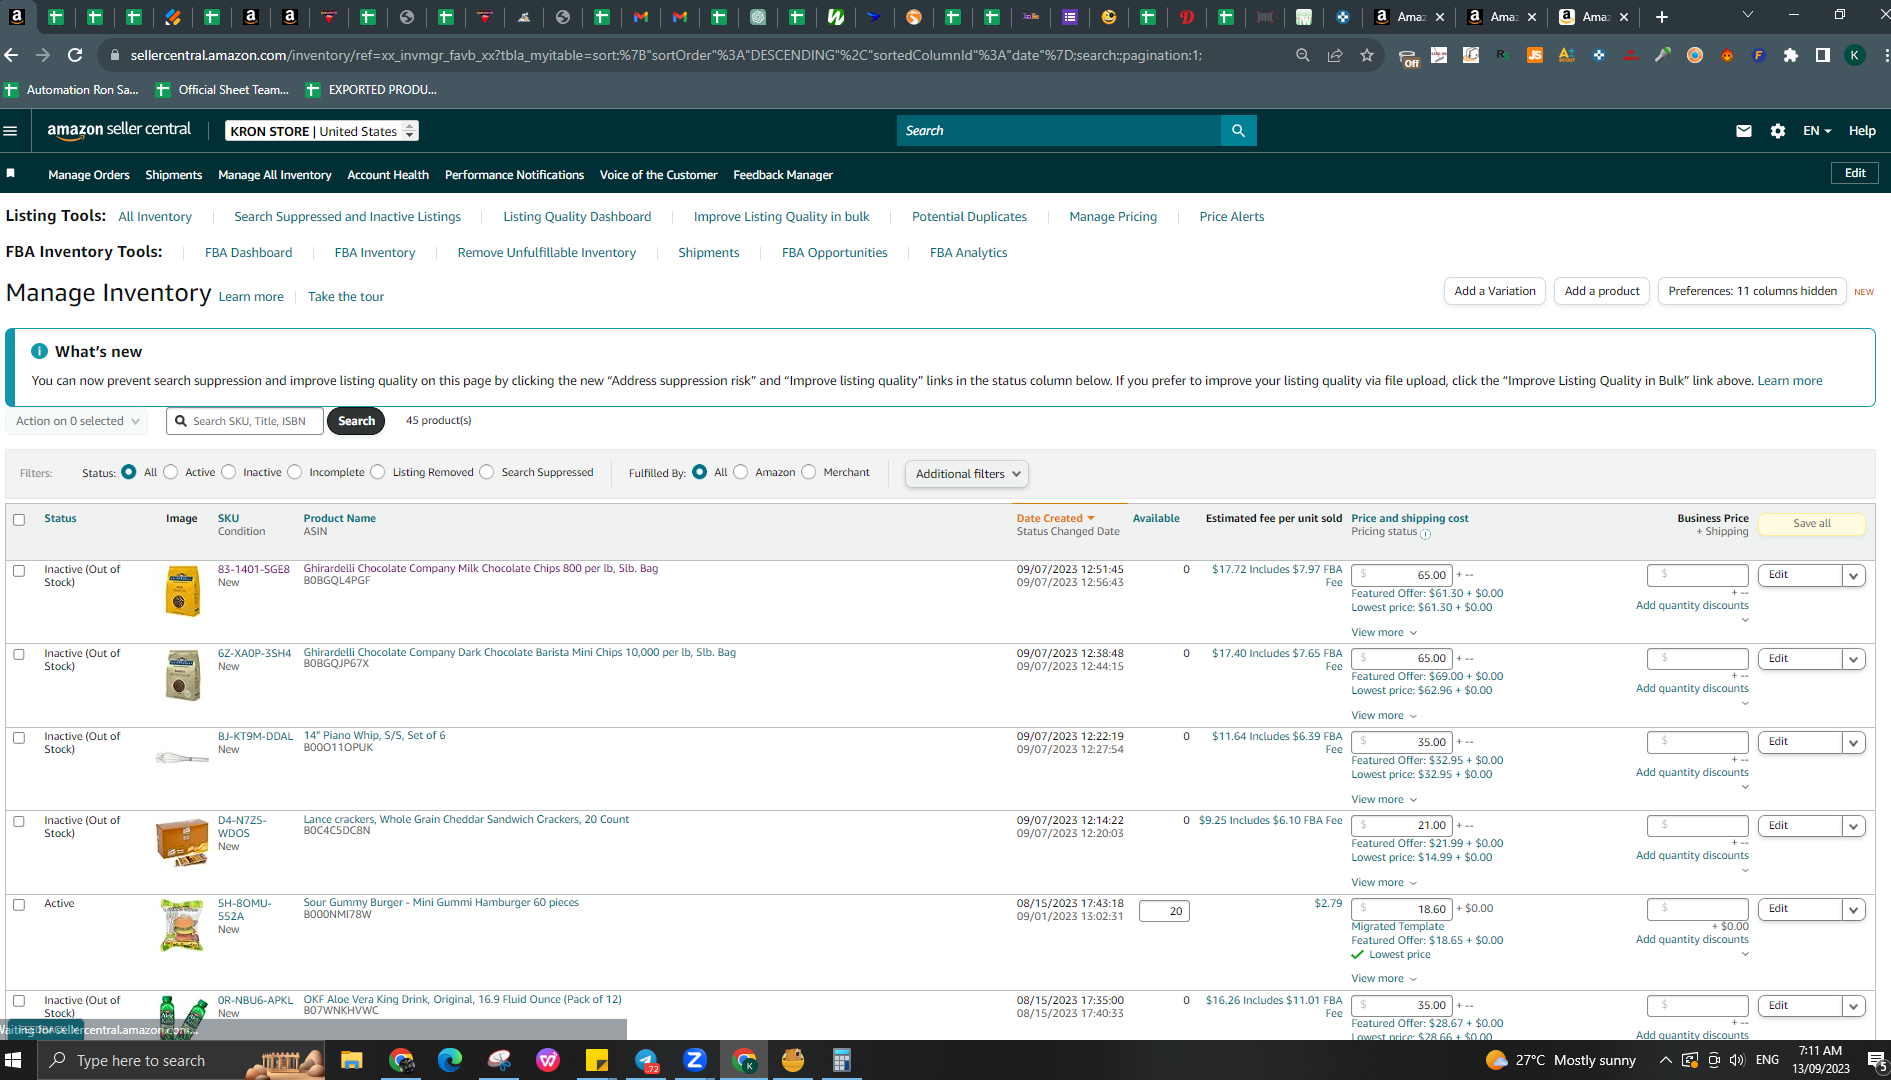Open the IP Alert extension
The image size is (1891, 1080).
click(1631, 55)
